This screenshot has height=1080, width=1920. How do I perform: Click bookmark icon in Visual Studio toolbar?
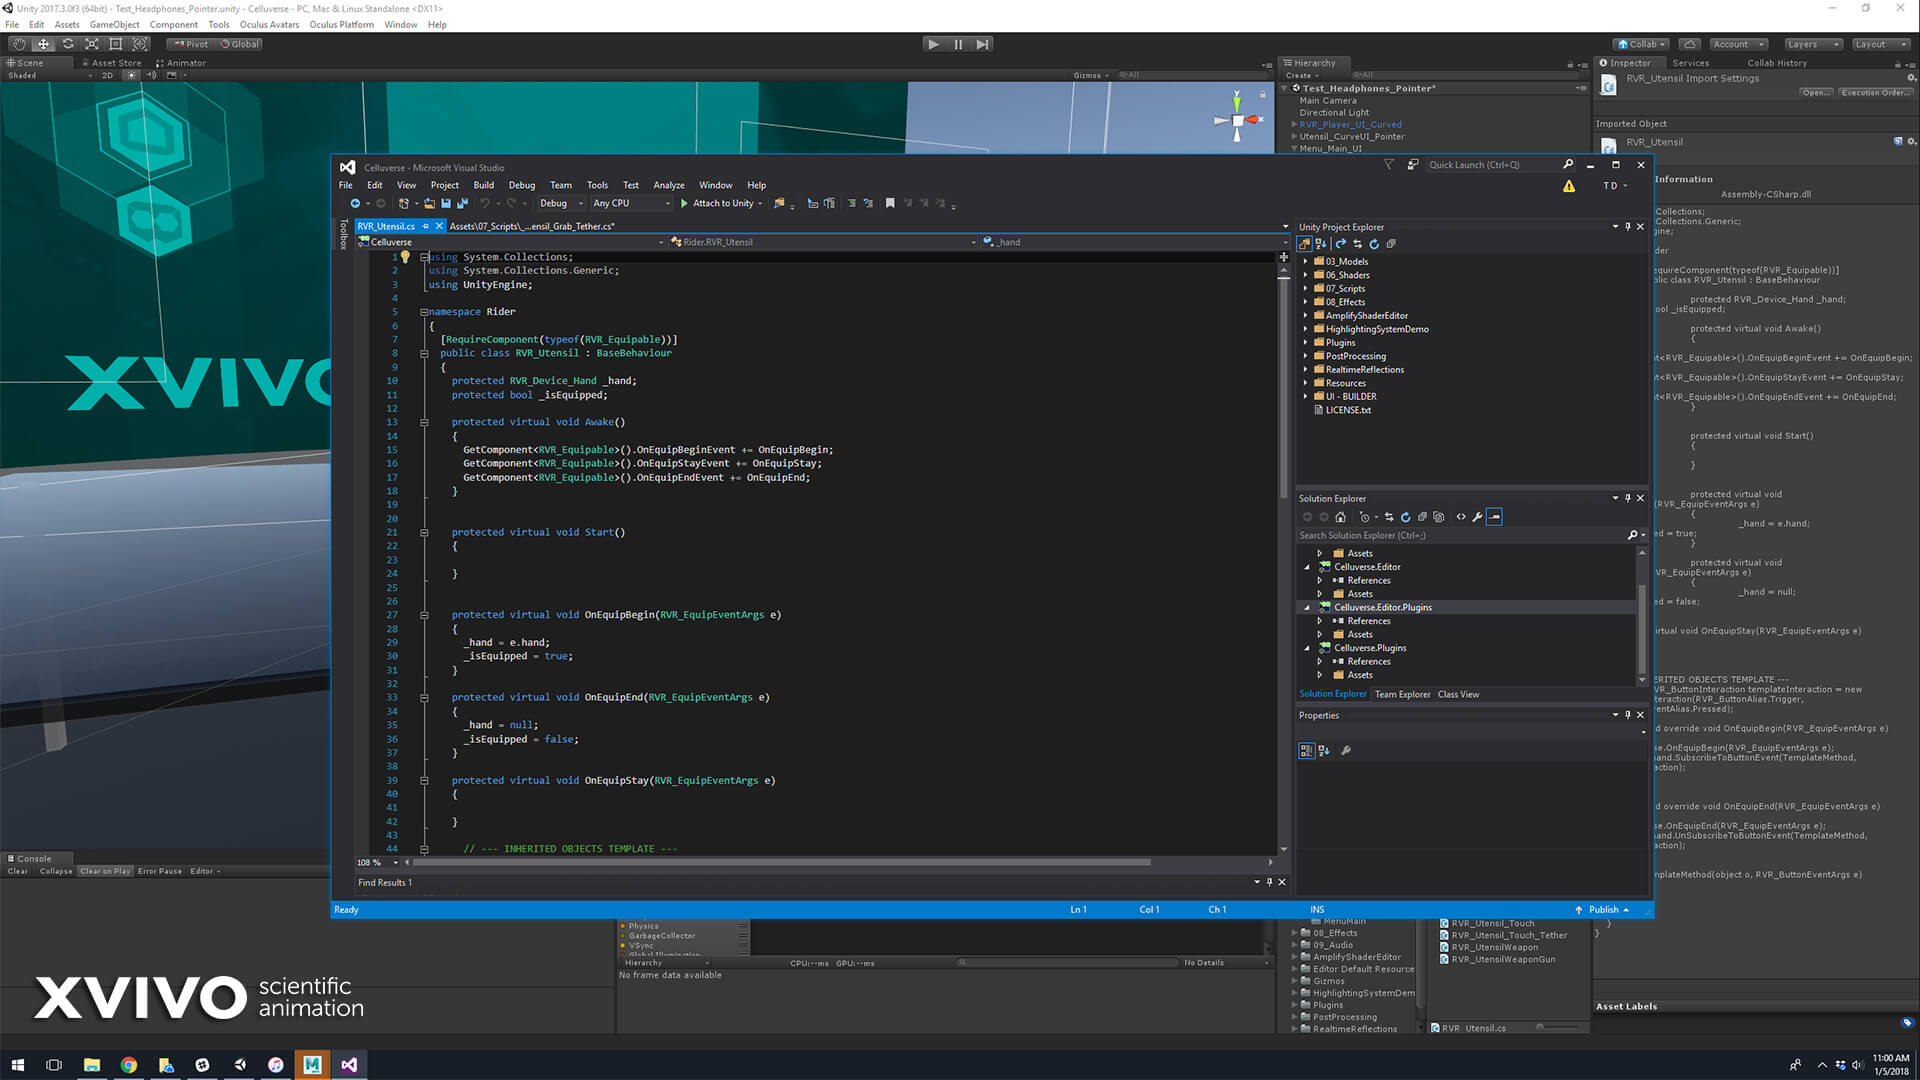coord(890,203)
